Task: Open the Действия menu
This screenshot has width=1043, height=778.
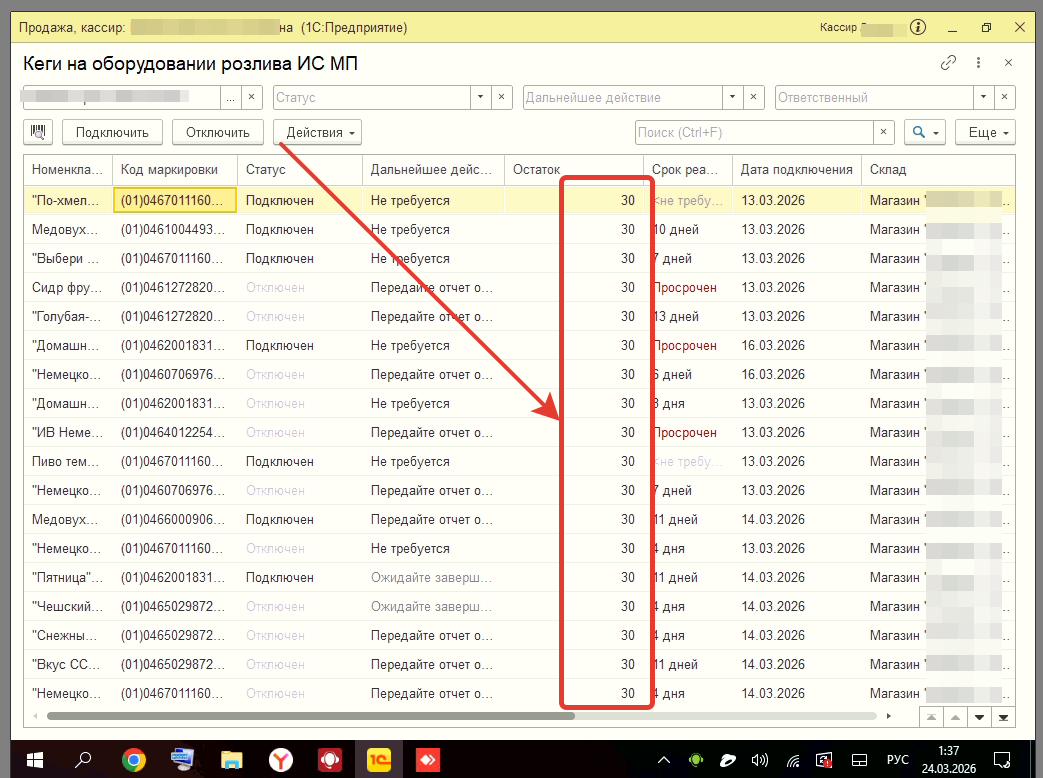Action: click(x=317, y=132)
